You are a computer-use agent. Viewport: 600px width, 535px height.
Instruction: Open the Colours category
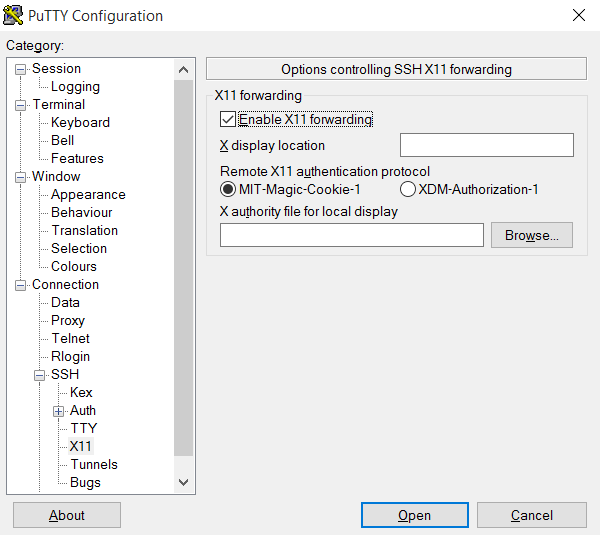tap(74, 266)
